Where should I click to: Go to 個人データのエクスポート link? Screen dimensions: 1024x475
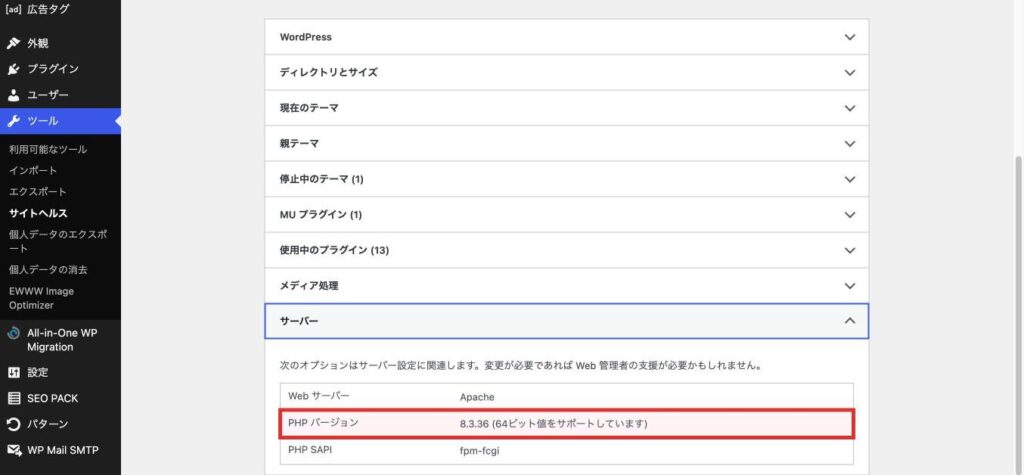click(58, 241)
